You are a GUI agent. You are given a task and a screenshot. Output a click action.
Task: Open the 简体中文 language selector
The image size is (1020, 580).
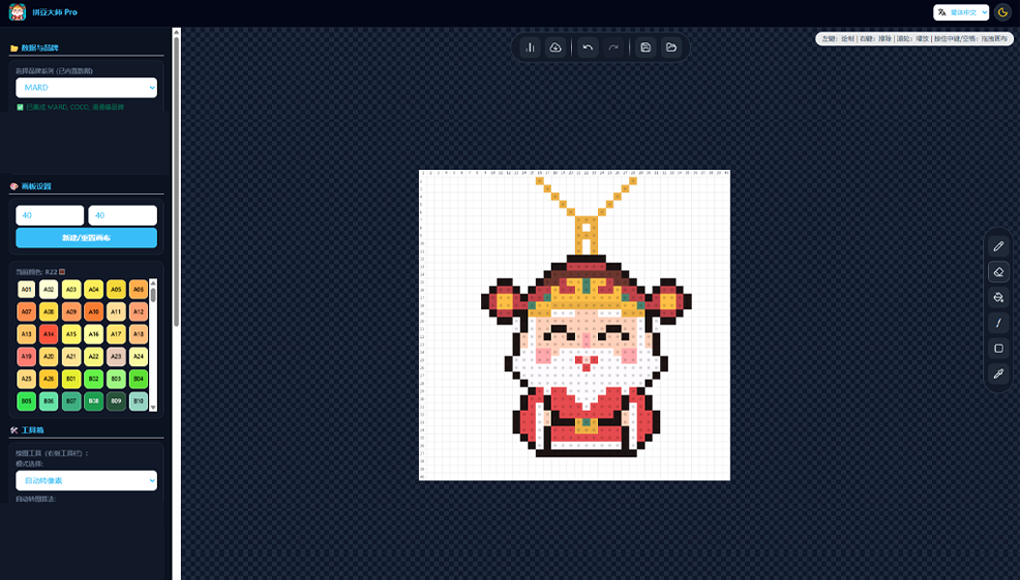961,12
